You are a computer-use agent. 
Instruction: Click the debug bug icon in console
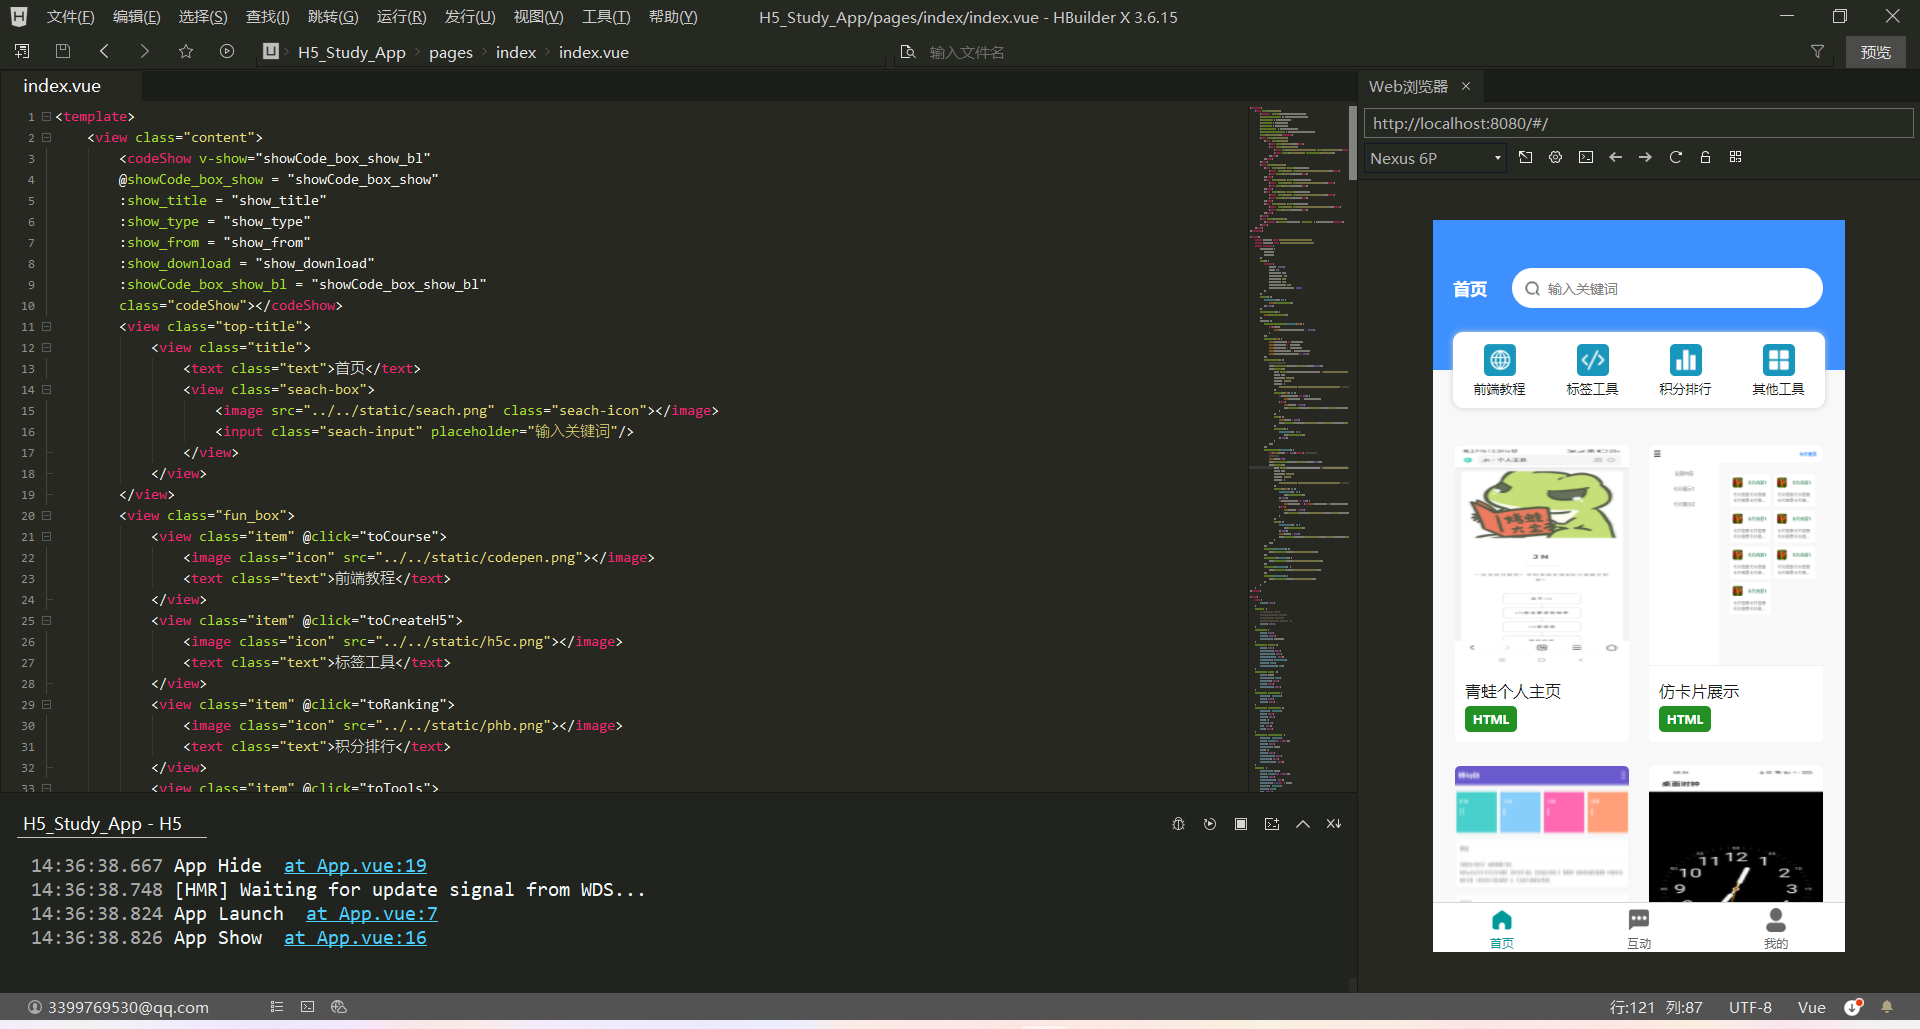1179,824
